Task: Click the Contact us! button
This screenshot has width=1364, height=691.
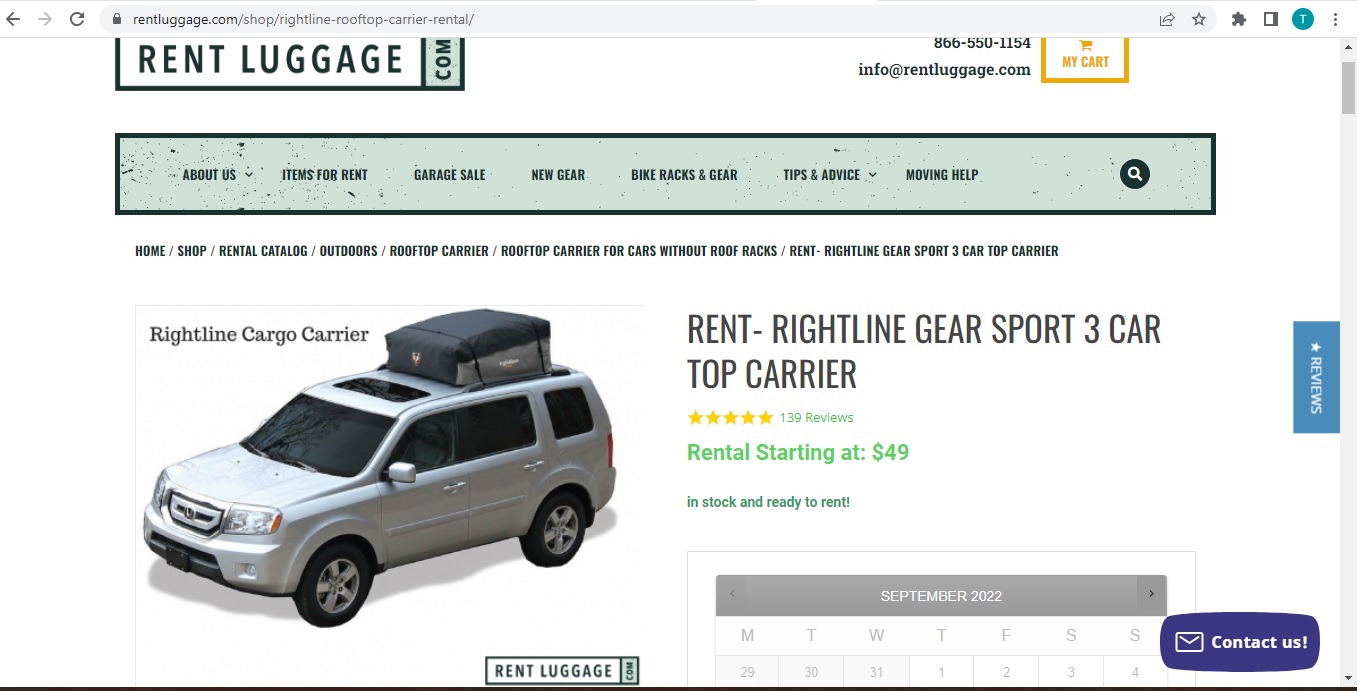Action: tap(1240, 642)
